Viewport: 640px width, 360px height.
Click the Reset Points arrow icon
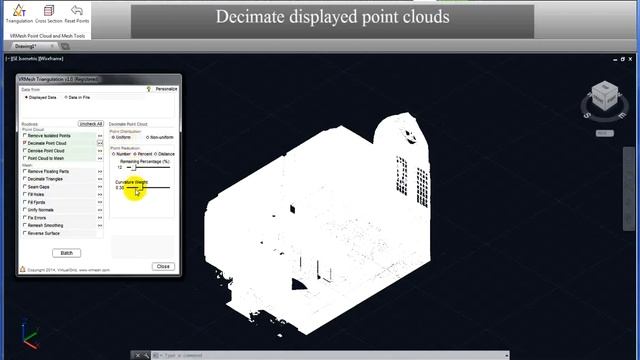pos(77,10)
